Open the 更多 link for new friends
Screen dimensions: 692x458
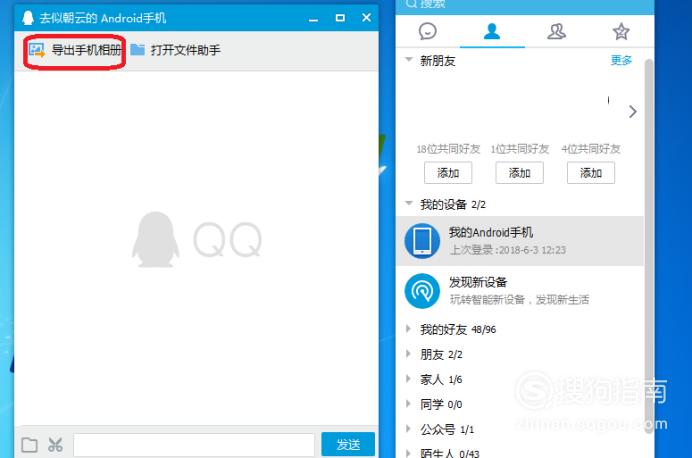pos(621,60)
